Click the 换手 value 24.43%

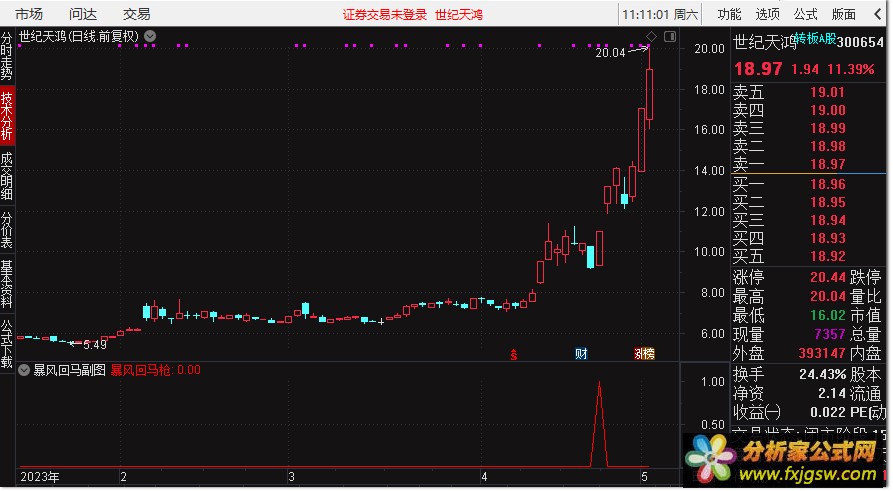point(822,374)
